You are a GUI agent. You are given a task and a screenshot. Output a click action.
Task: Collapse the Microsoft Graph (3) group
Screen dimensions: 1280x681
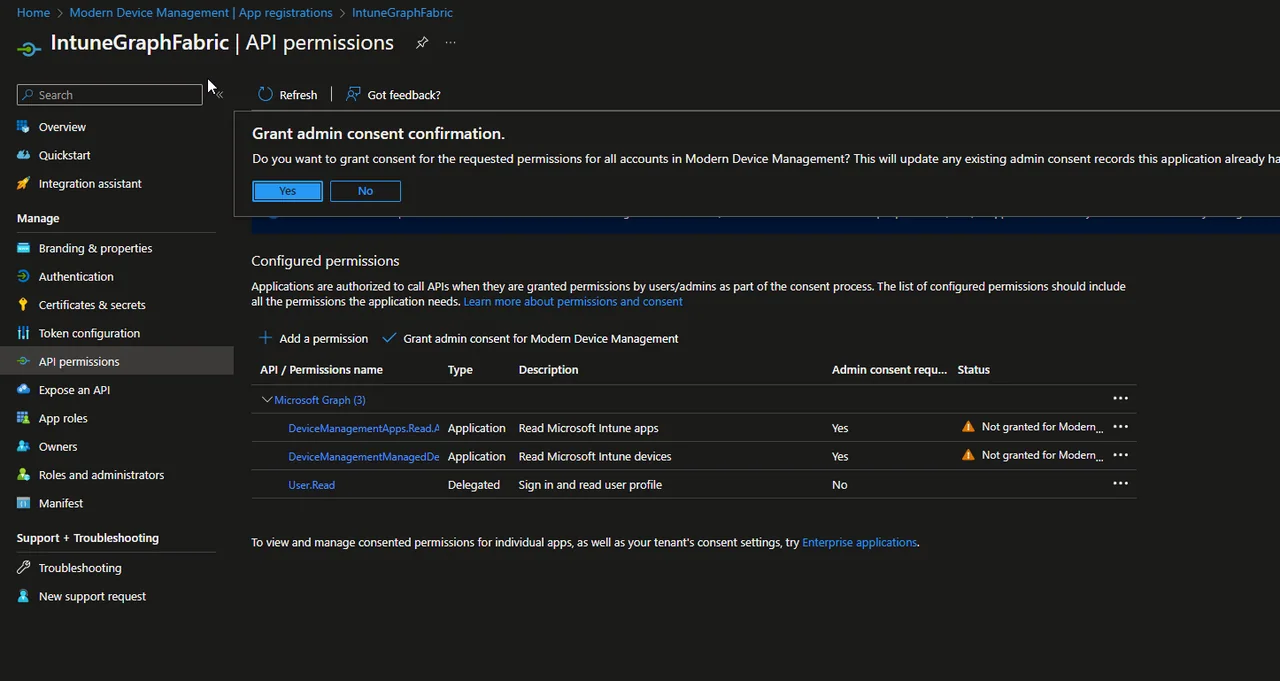tap(266, 399)
